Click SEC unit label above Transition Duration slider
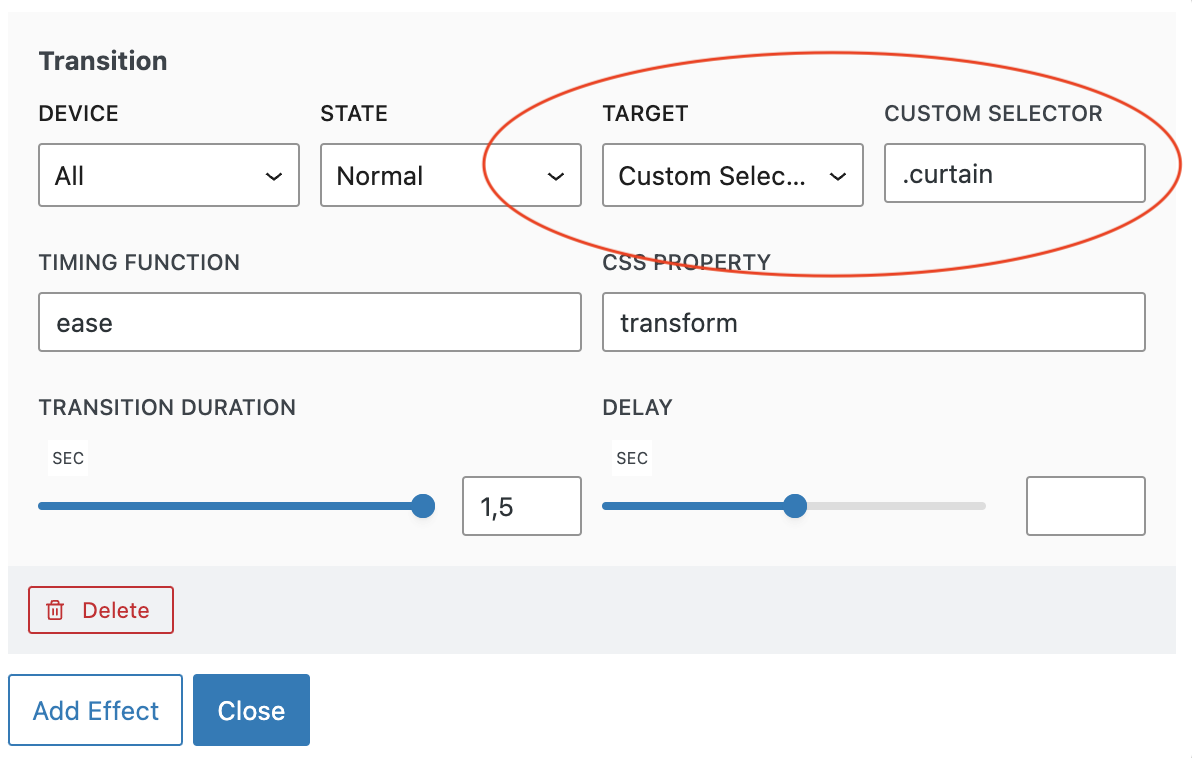1192x758 pixels. coord(68,459)
